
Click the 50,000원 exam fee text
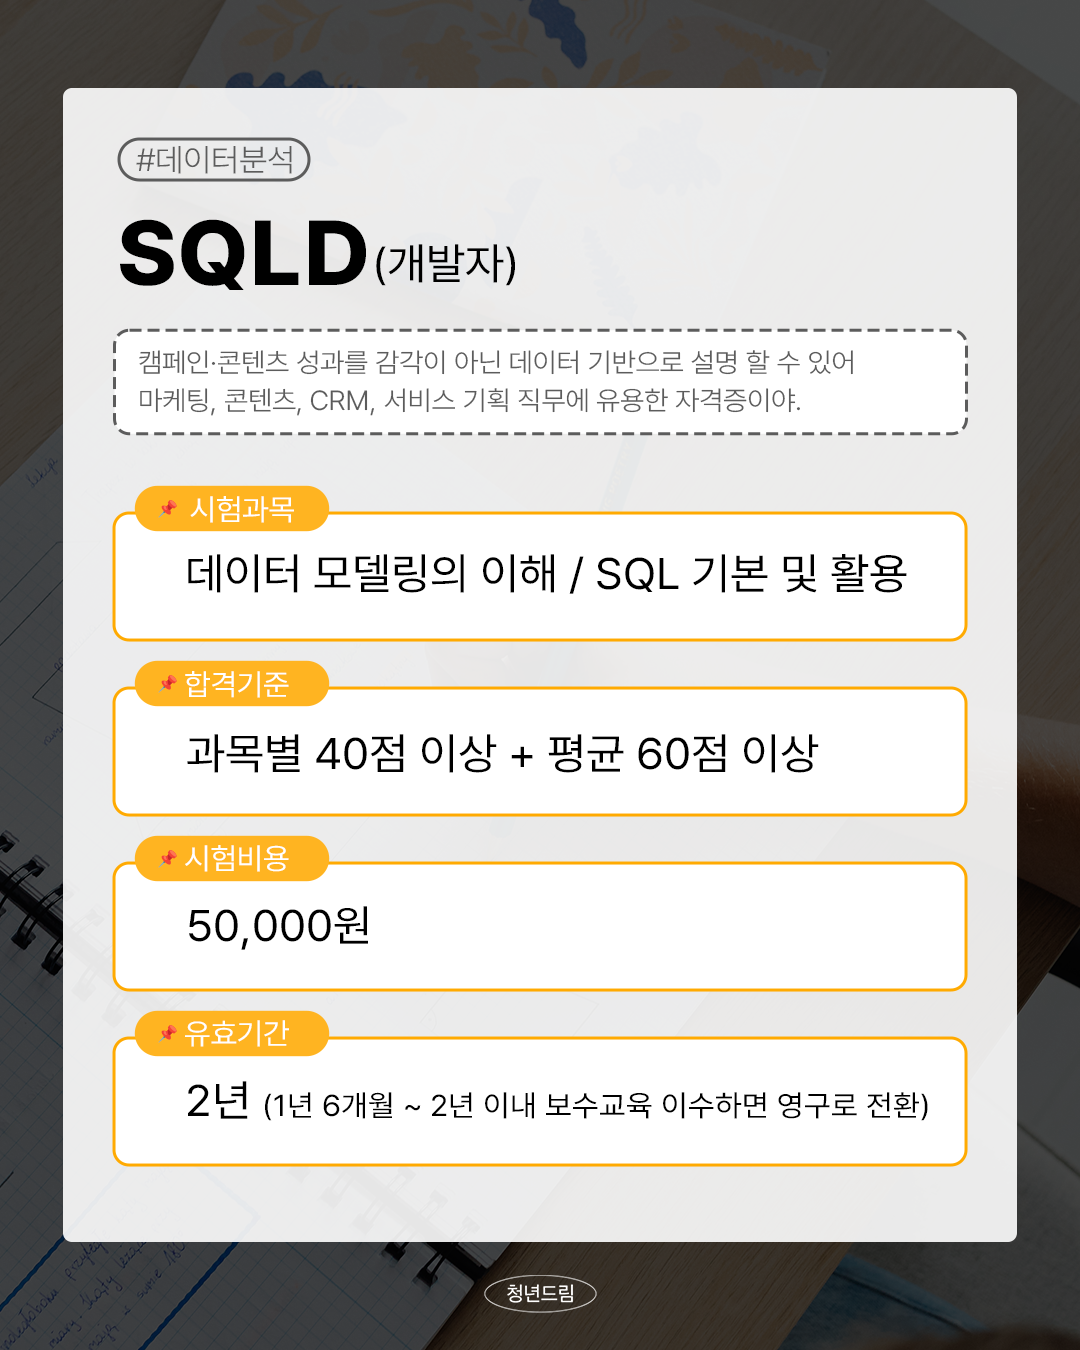[279, 926]
